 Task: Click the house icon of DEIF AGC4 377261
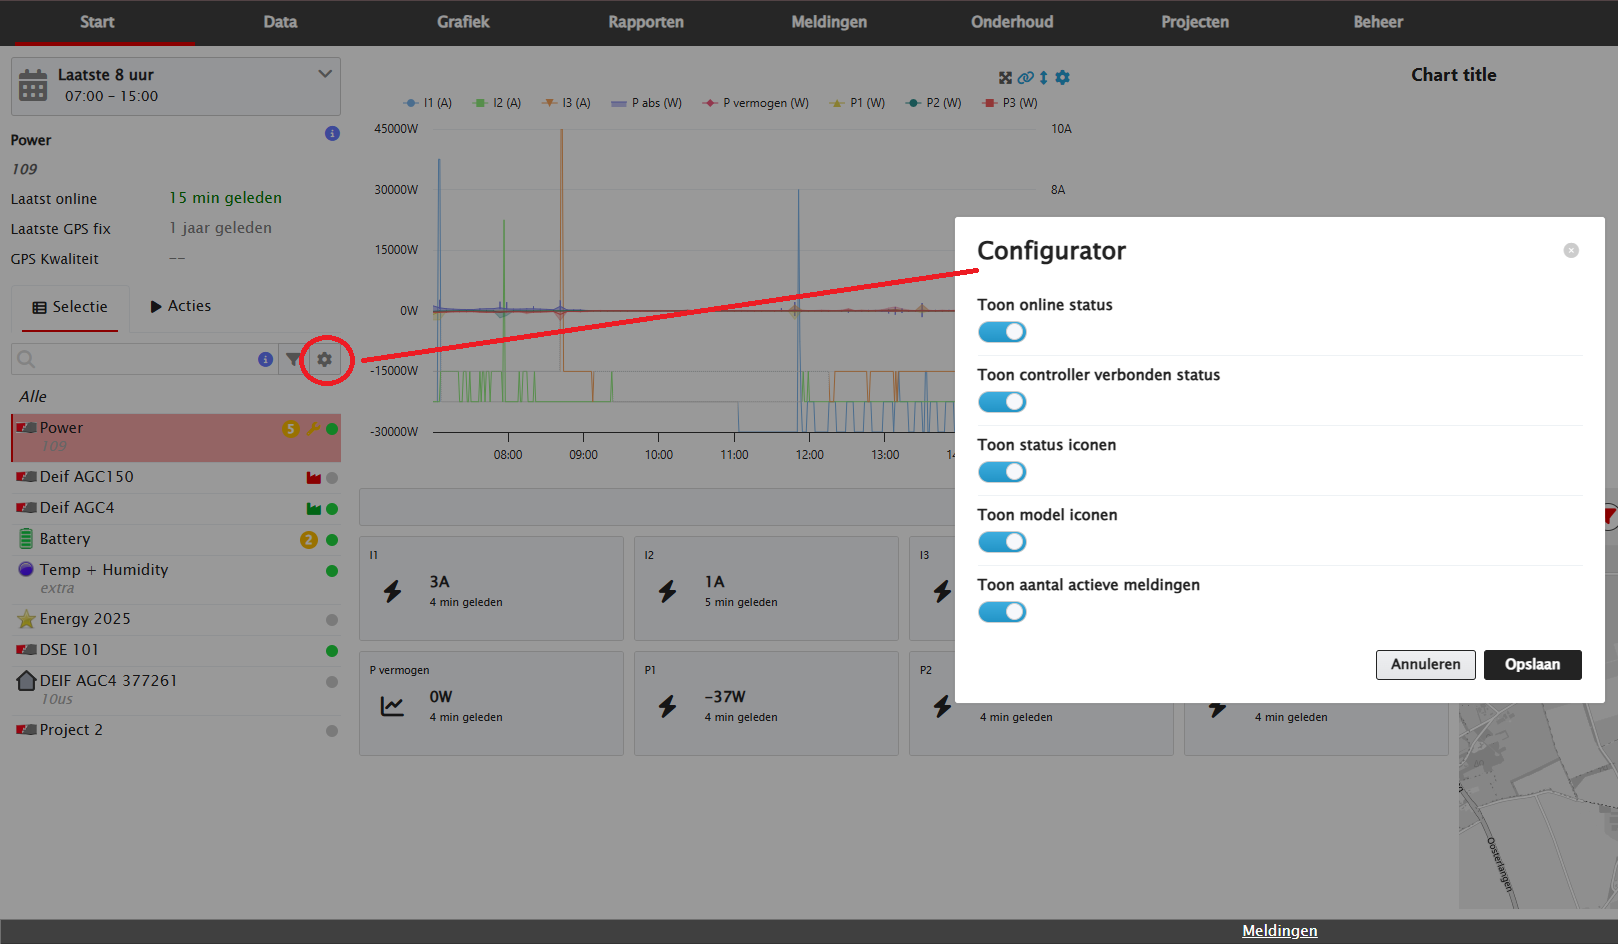27,681
